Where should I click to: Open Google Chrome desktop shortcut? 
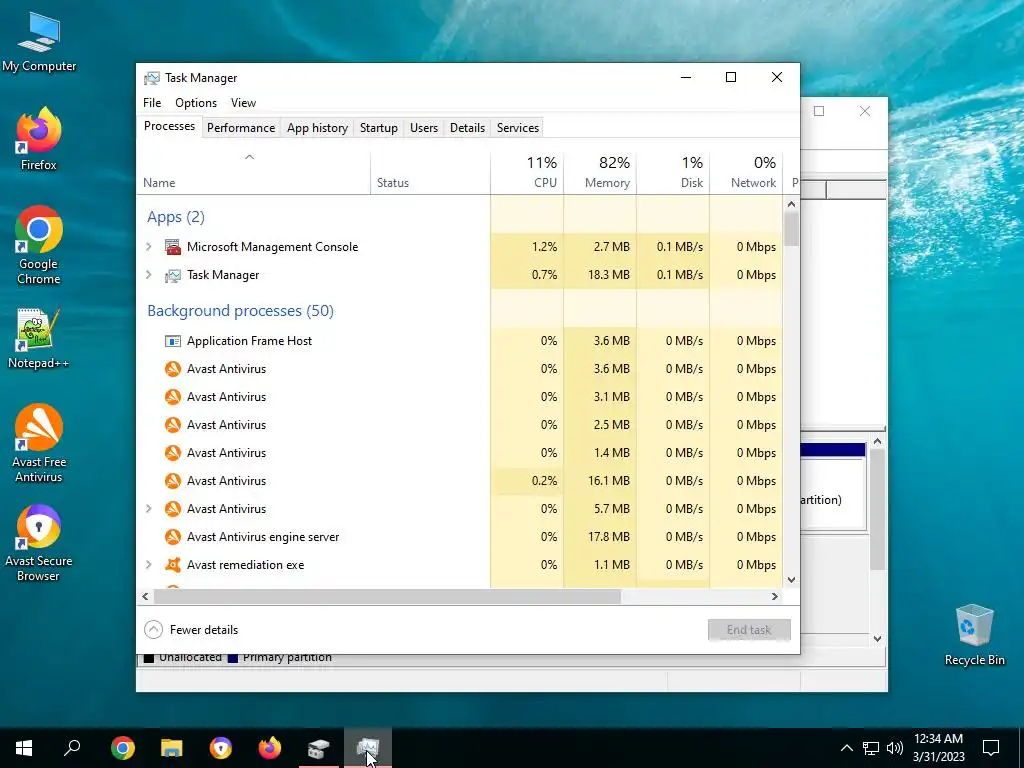coord(39,245)
